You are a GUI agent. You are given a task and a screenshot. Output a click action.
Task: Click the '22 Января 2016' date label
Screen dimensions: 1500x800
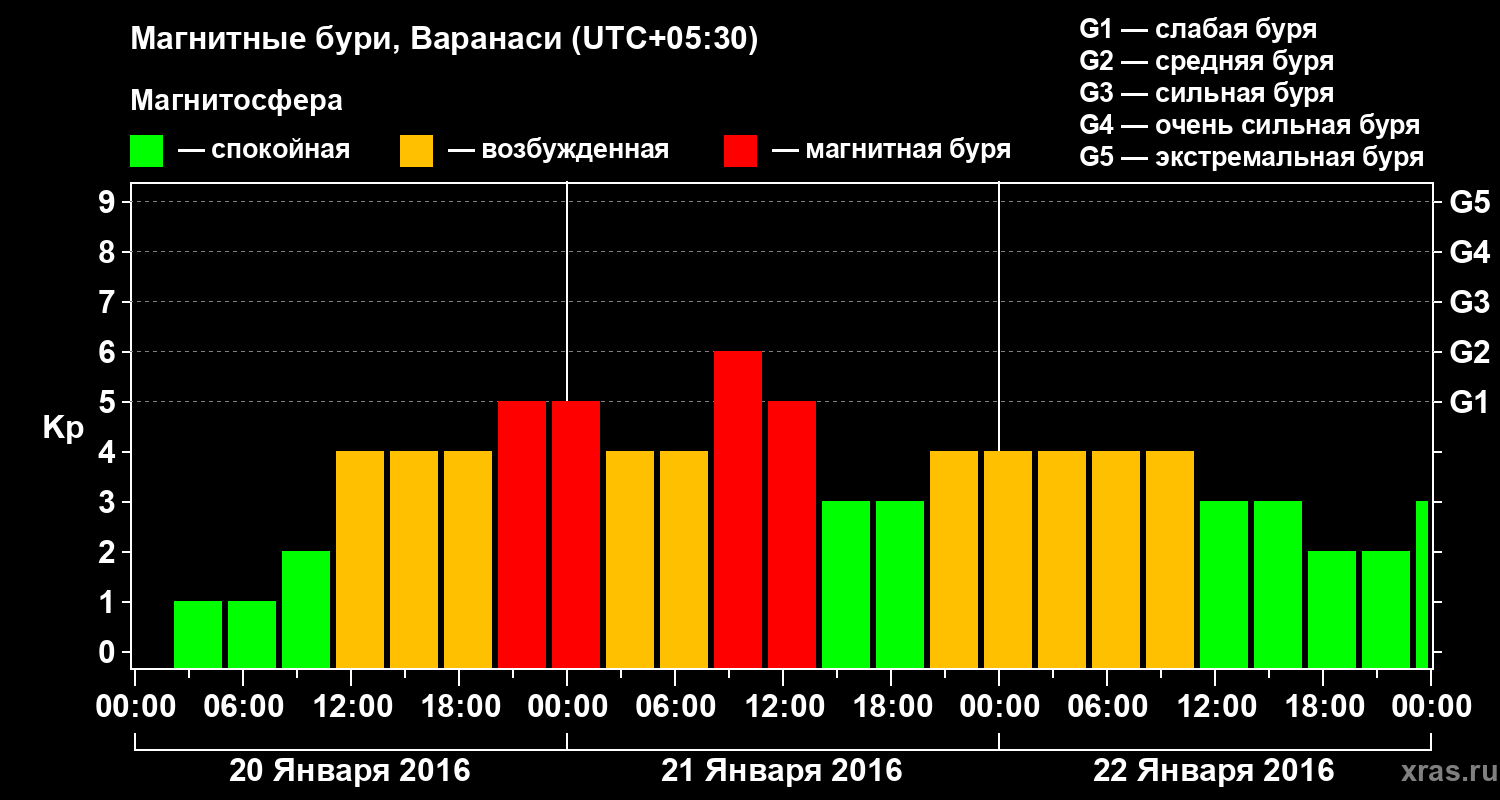click(1214, 771)
